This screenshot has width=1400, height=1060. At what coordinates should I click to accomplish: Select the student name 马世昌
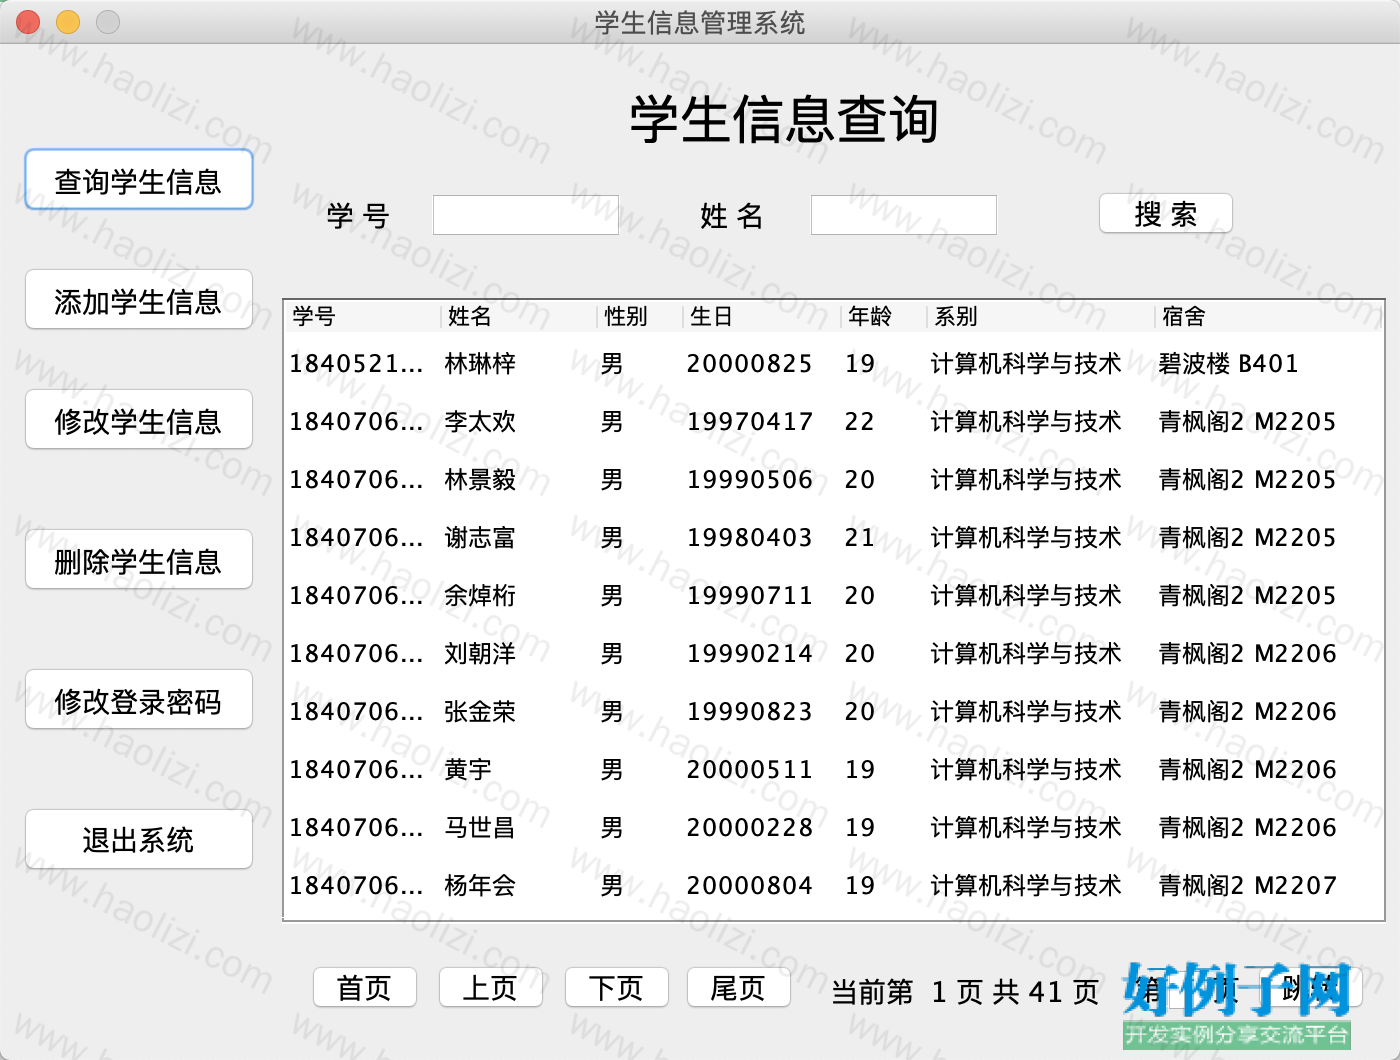click(x=480, y=828)
